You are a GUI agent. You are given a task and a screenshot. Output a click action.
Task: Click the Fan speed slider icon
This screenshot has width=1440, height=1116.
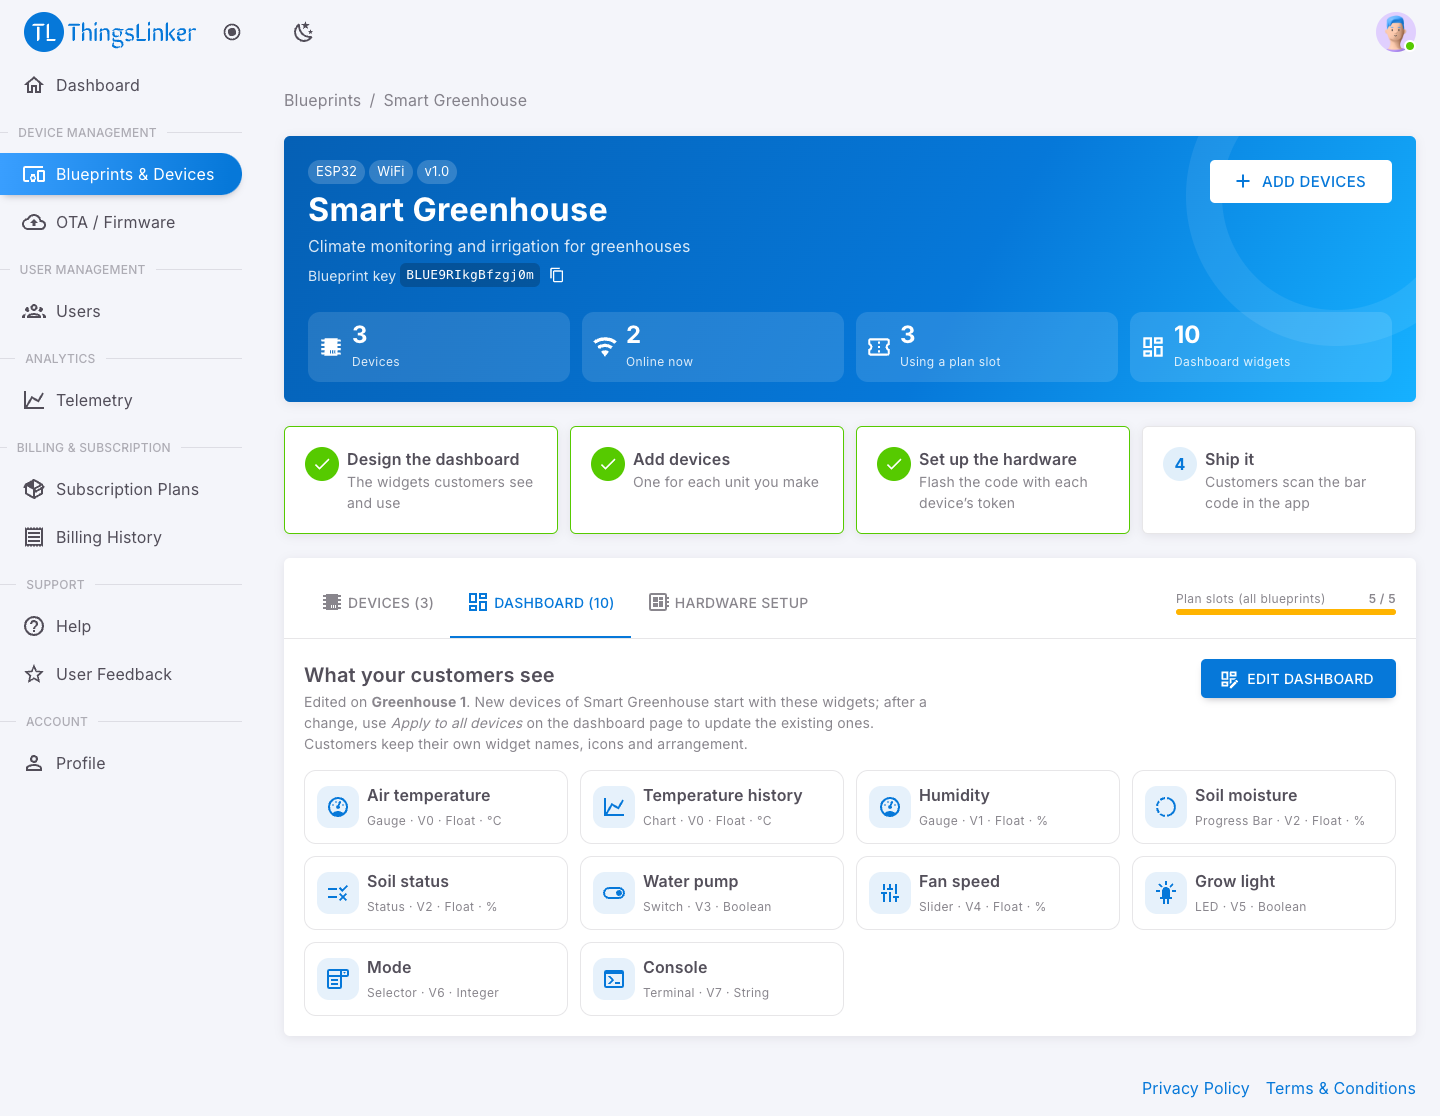[890, 893]
